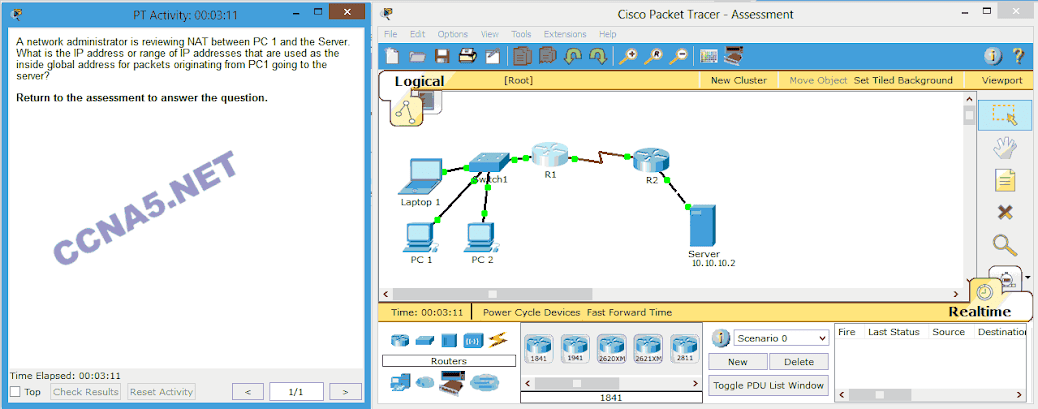The image size is (1038, 409).
Task: Toggle the Top checkbox in PT Activity
Action: [15, 392]
